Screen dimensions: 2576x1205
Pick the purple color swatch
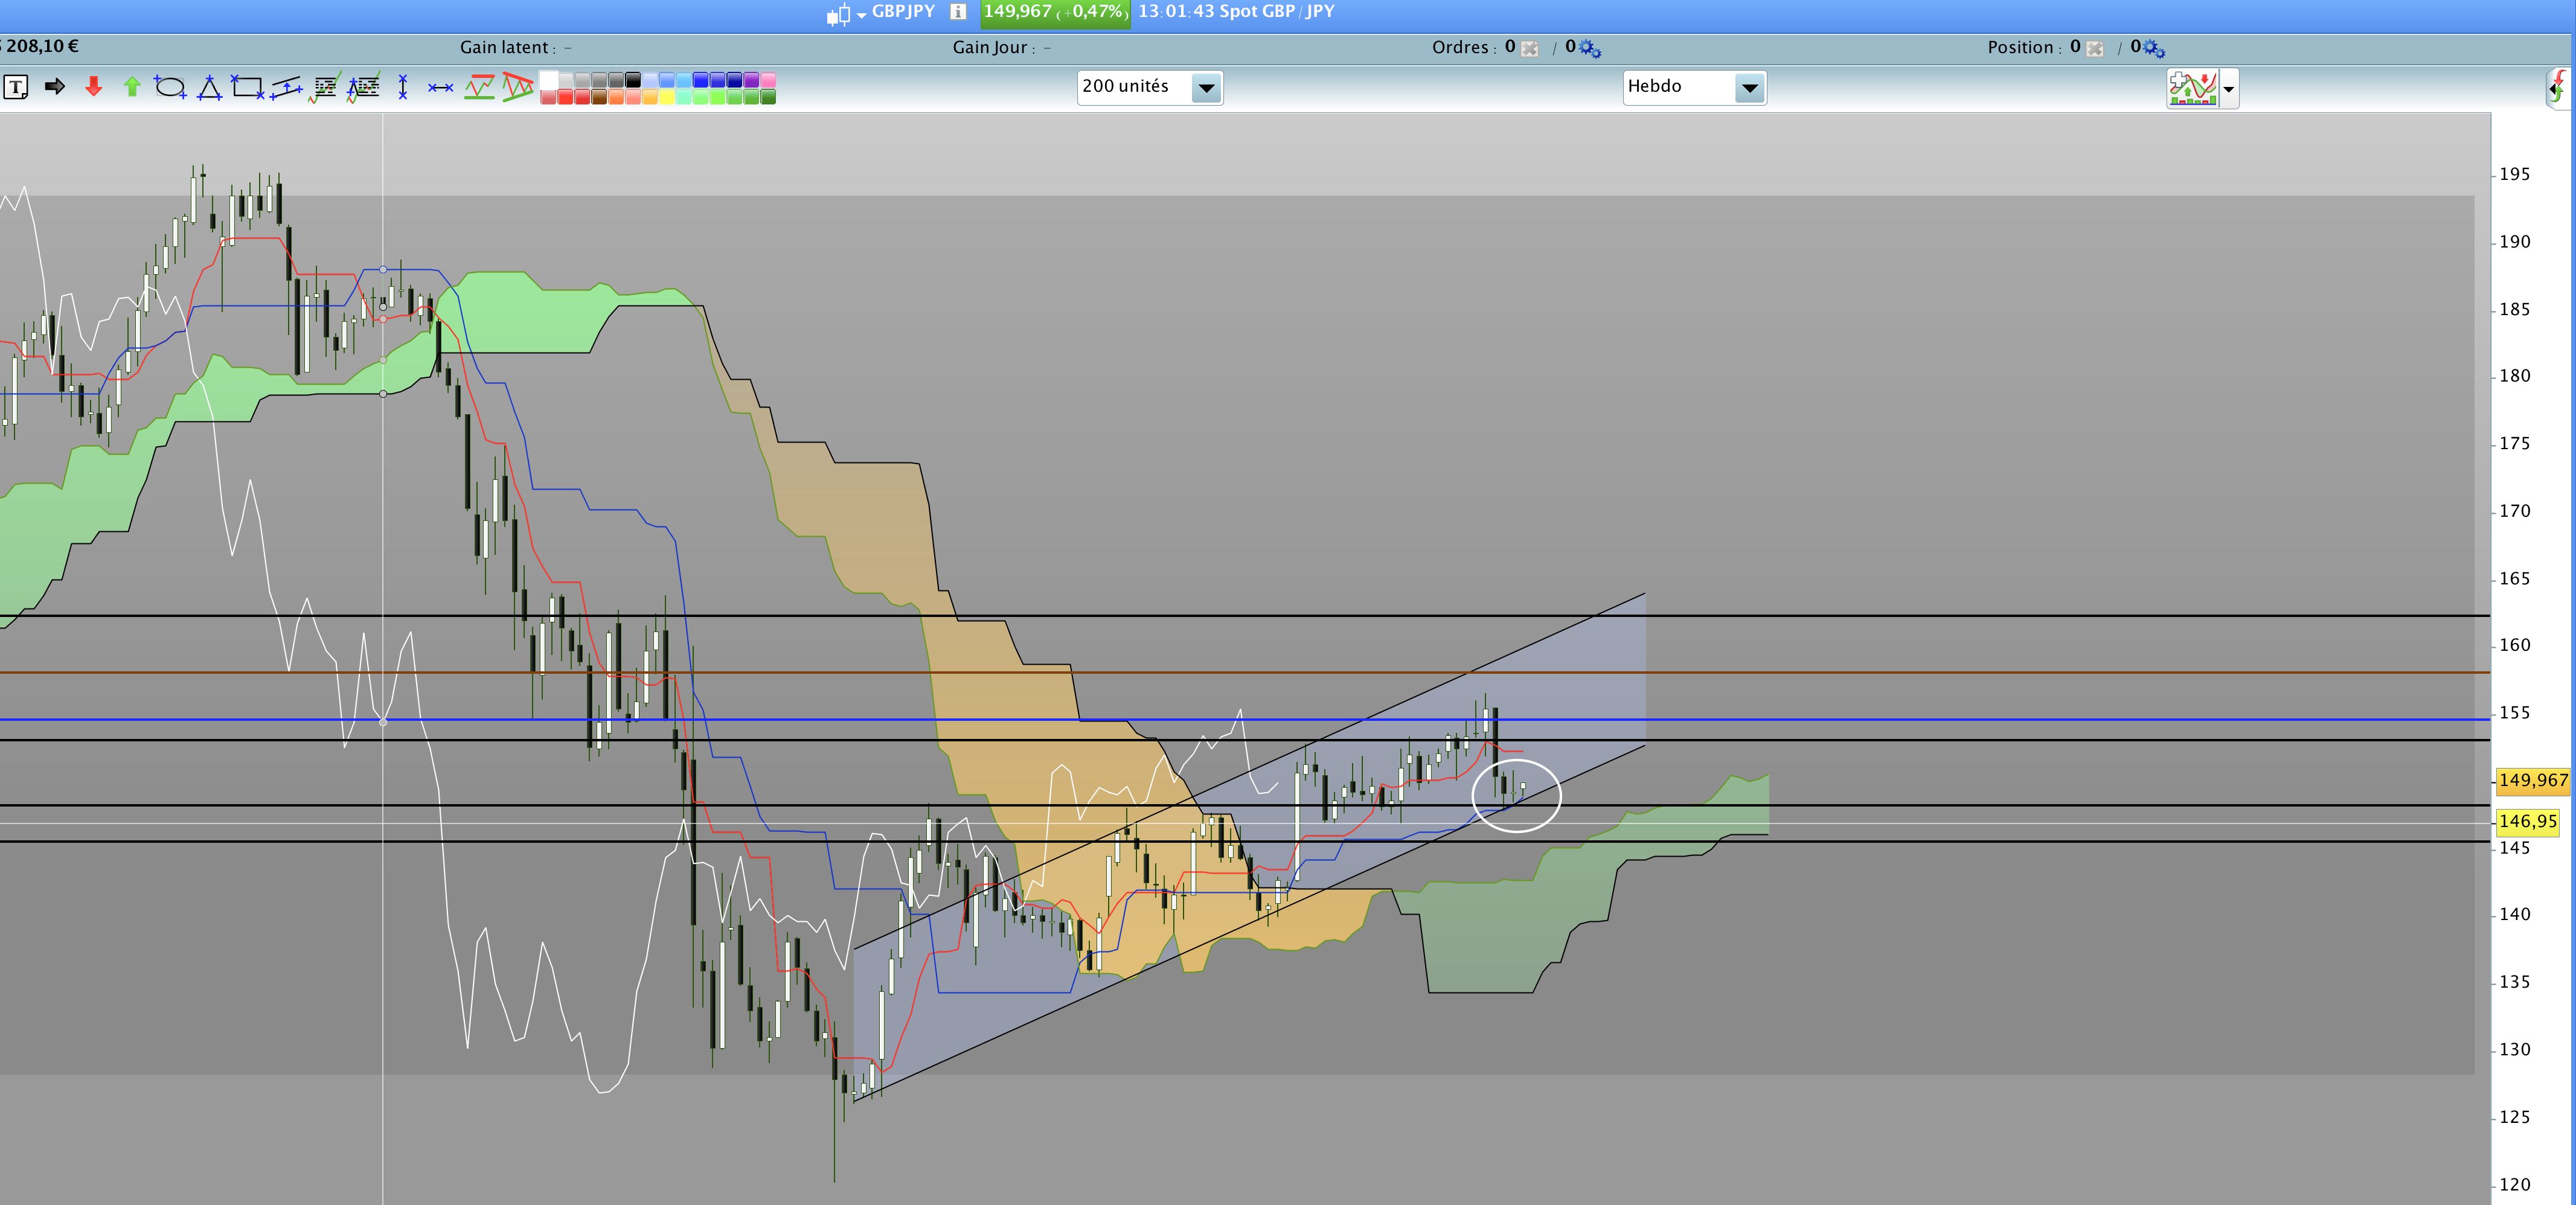click(751, 80)
